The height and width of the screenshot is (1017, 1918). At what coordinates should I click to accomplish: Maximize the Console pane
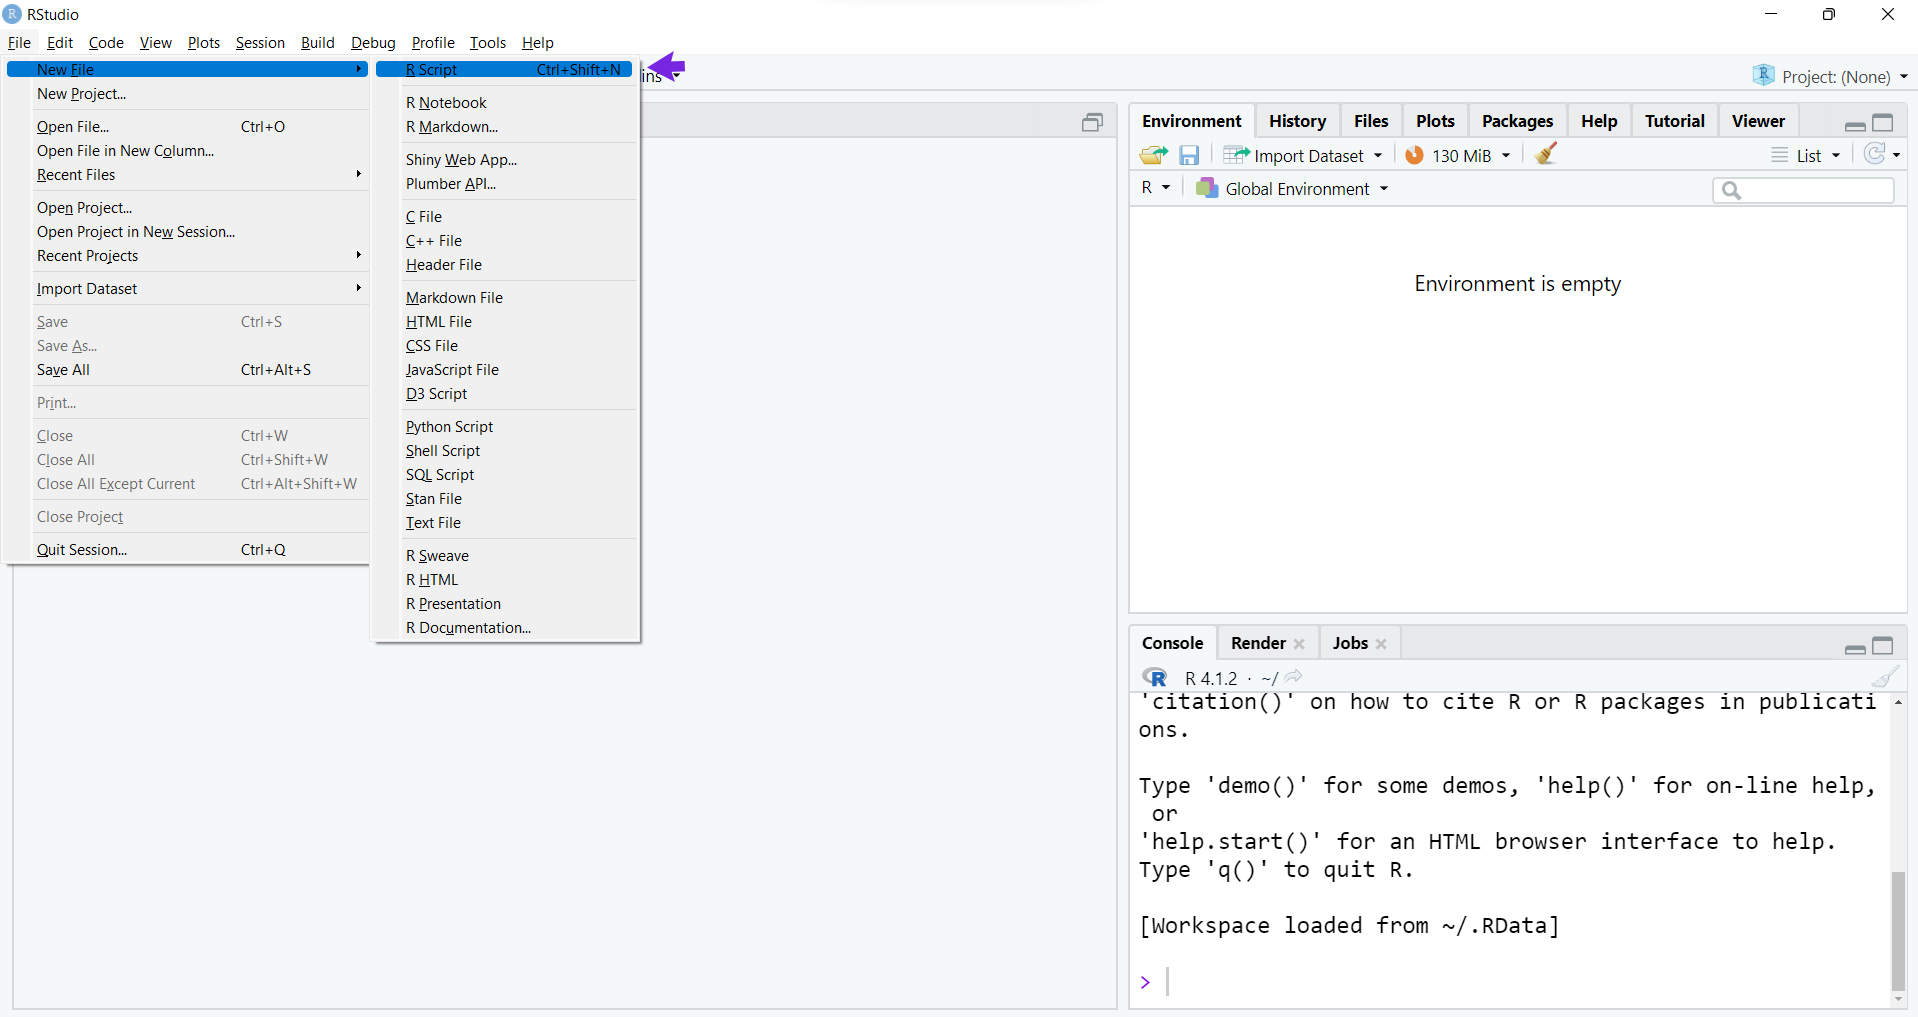pyautogui.click(x=1884, y=646)
